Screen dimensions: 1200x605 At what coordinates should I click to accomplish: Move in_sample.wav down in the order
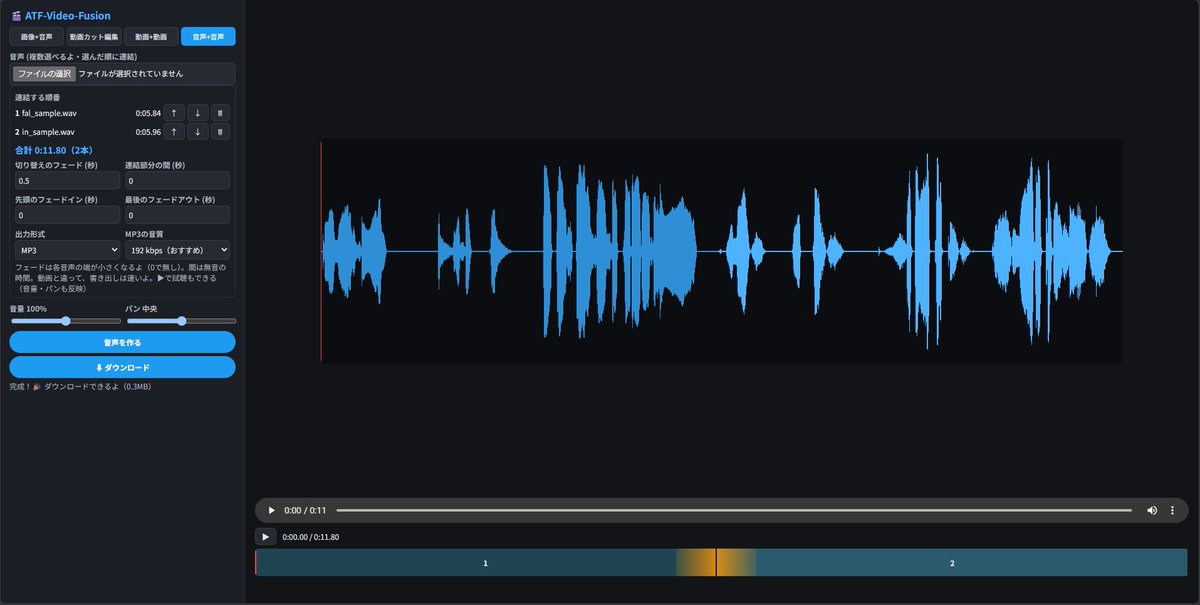[198, 132]
